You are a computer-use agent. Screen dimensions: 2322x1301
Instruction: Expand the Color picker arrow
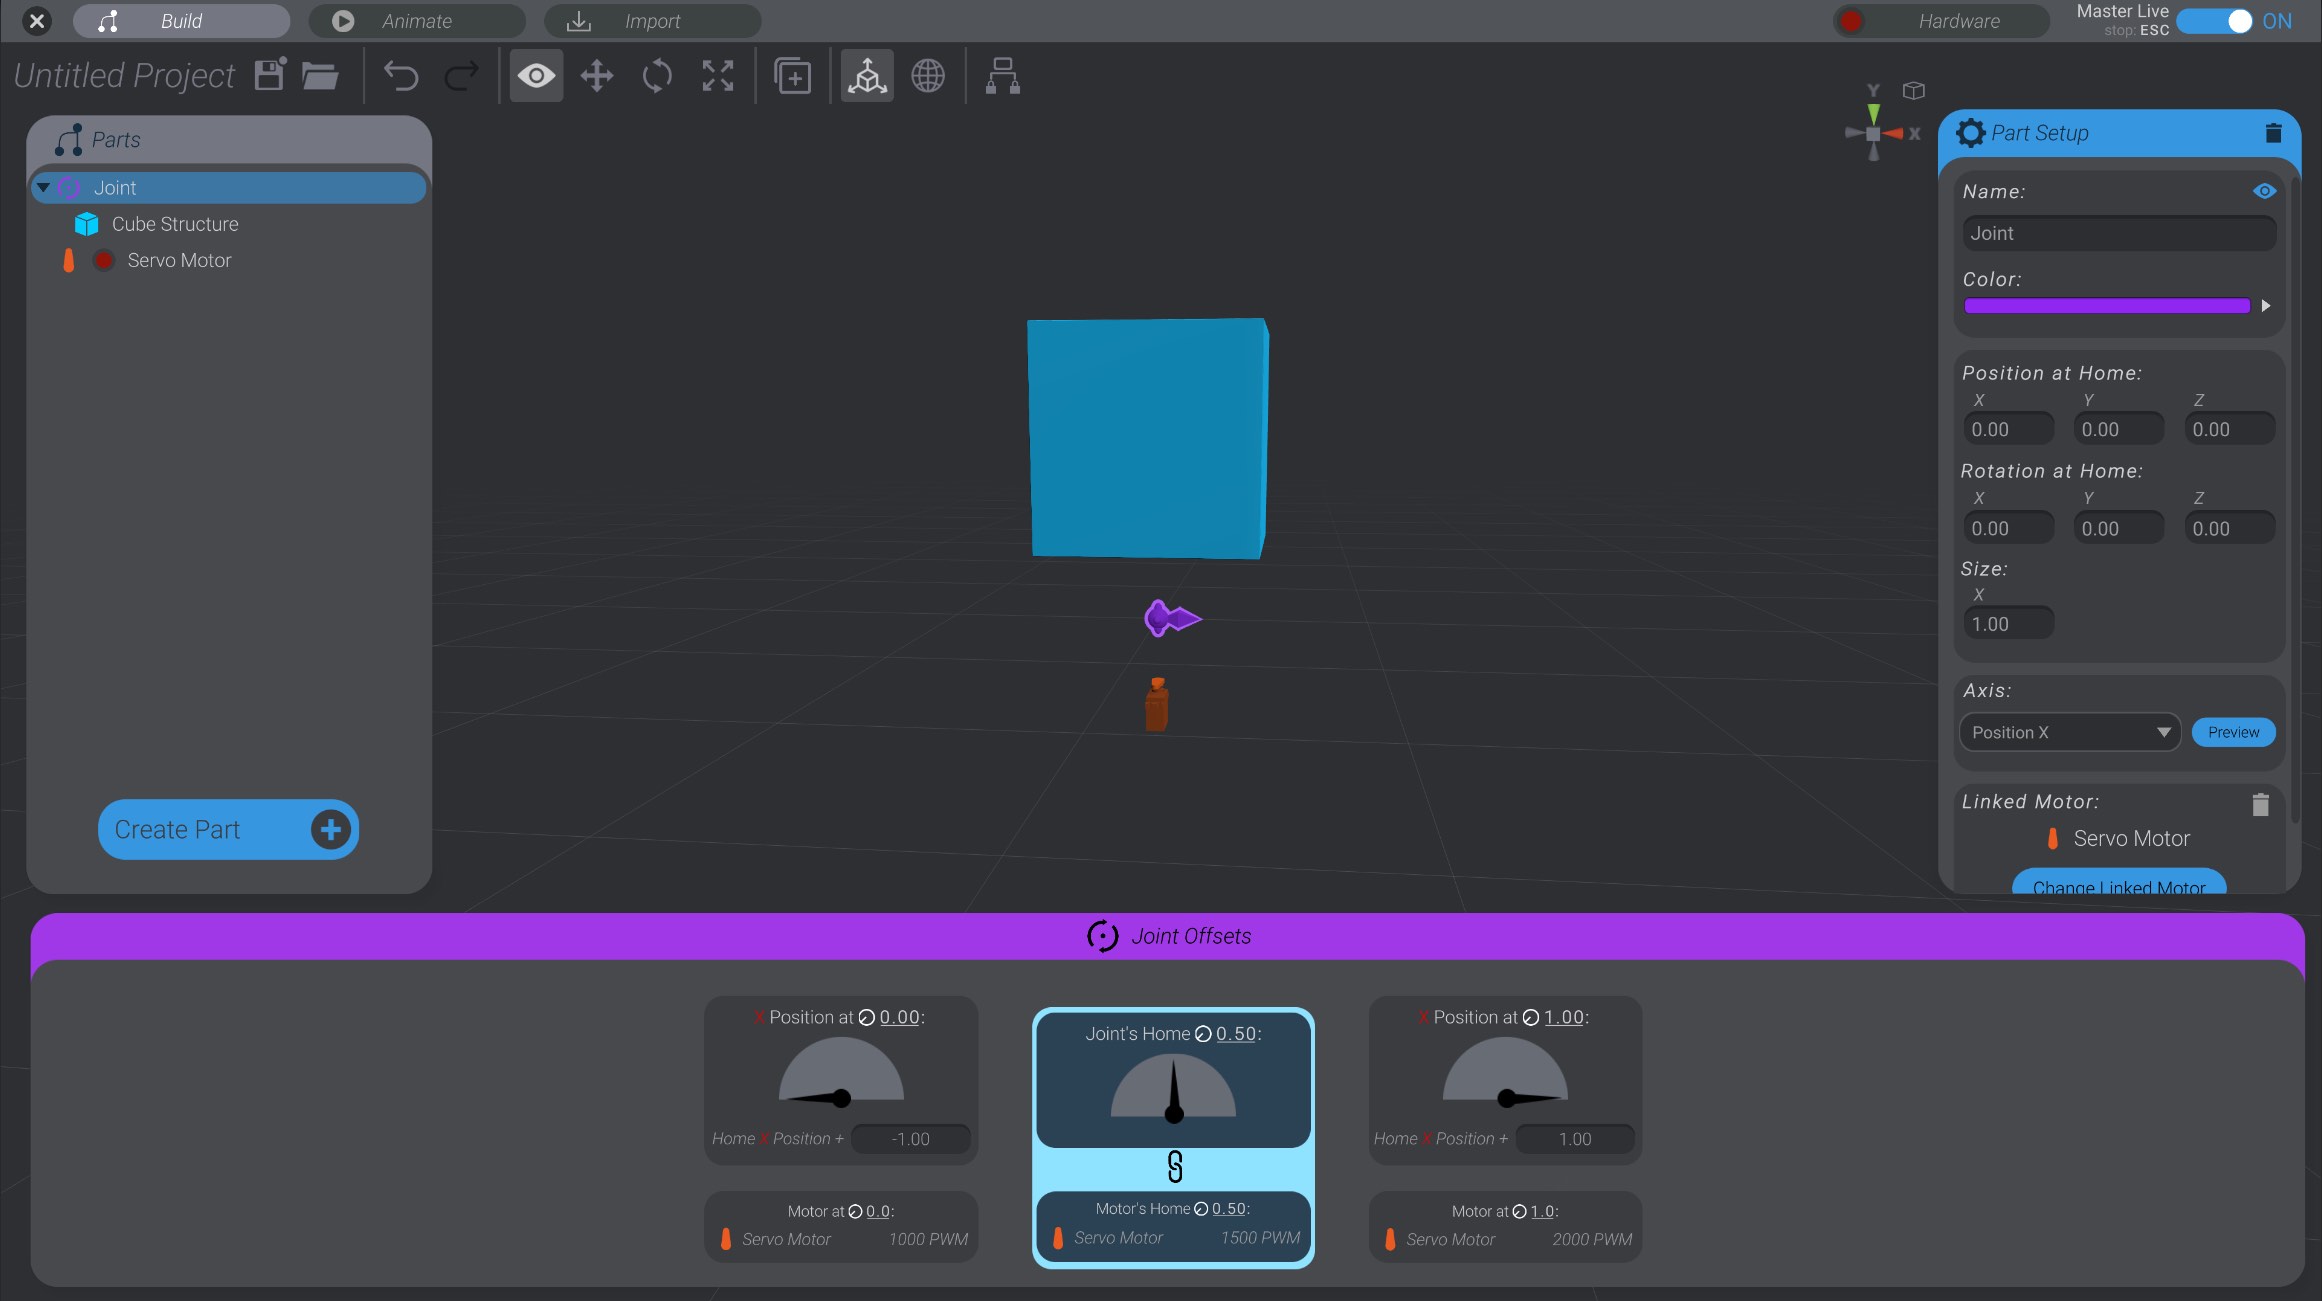click(x=2265, y=306)
